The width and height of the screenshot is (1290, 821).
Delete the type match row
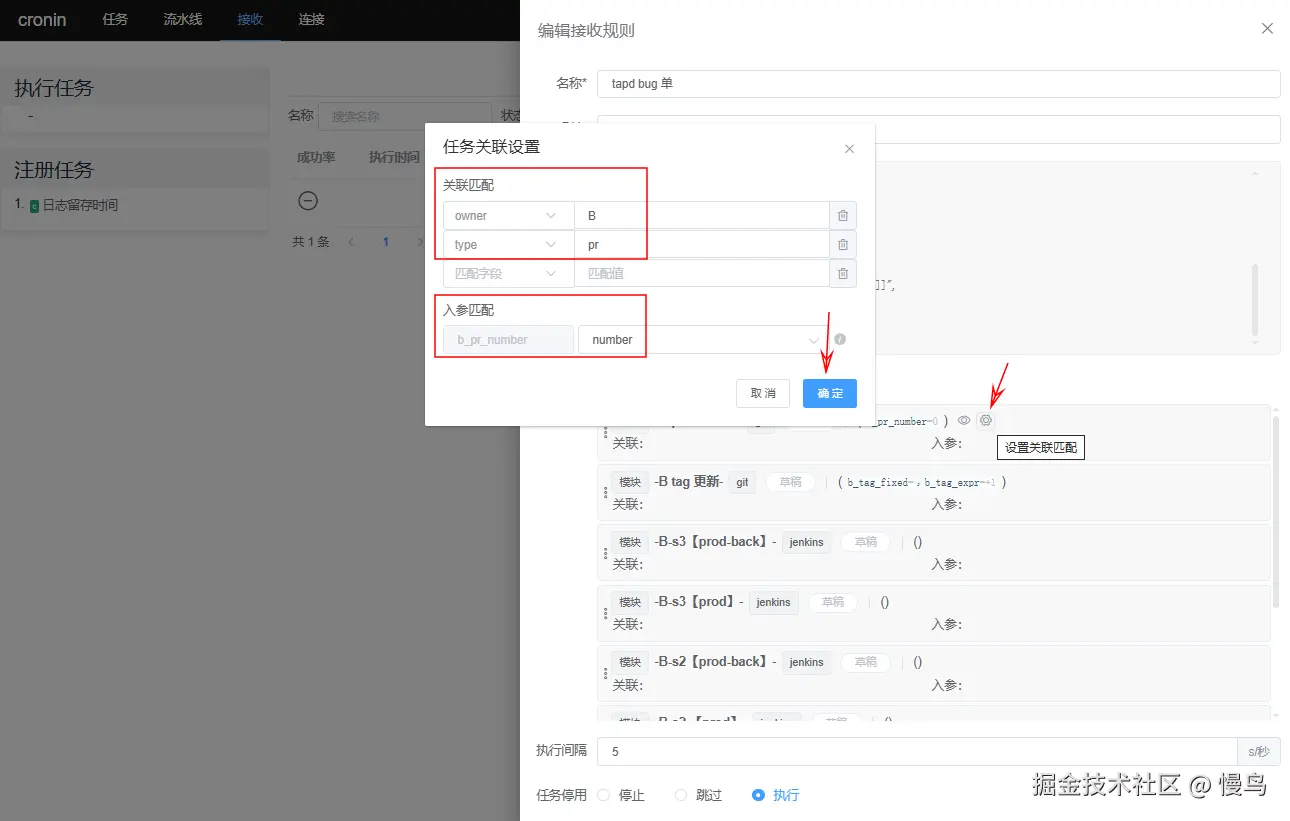click(843, 245)
